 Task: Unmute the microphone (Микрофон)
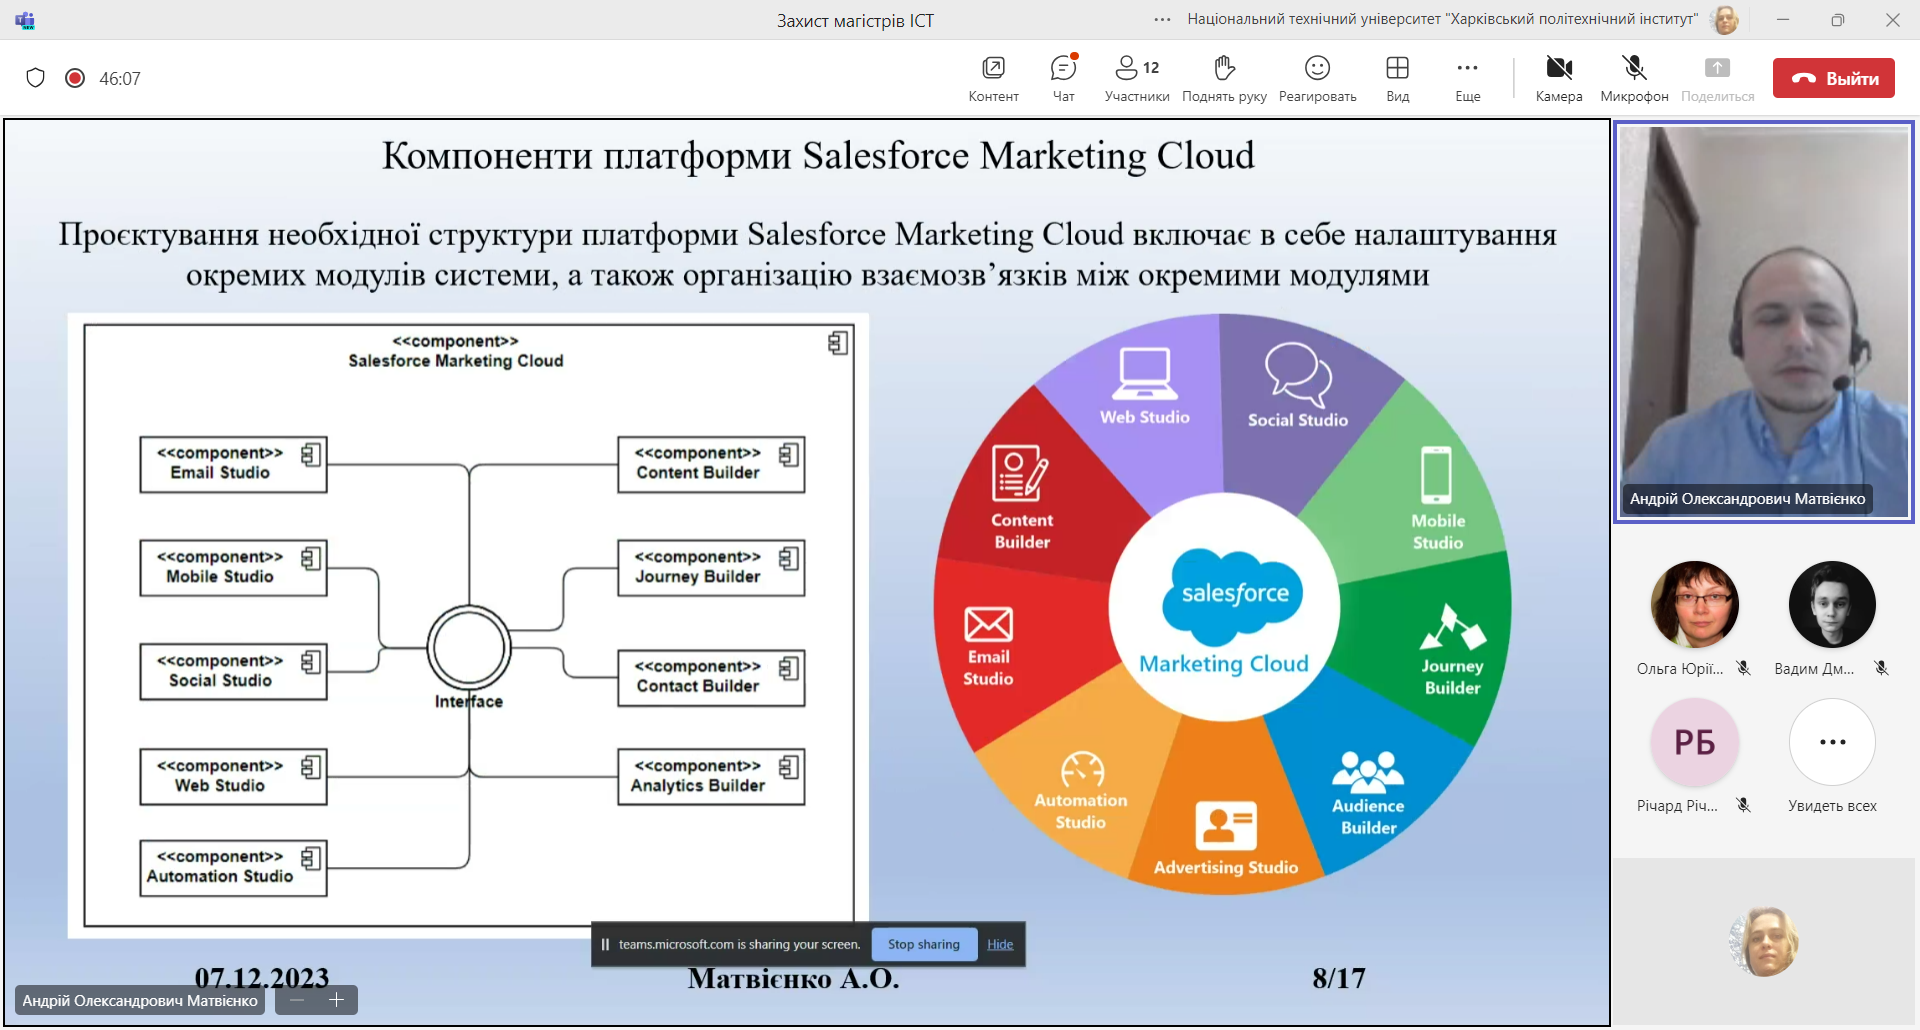pos(1634,78)
